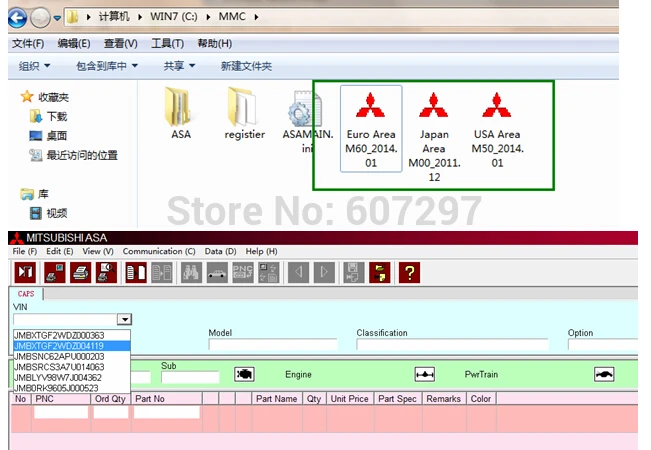Click the binoculars search icon
Image resolution: width=651 pixels, height=450 pixels.
[x=191, y=272]
